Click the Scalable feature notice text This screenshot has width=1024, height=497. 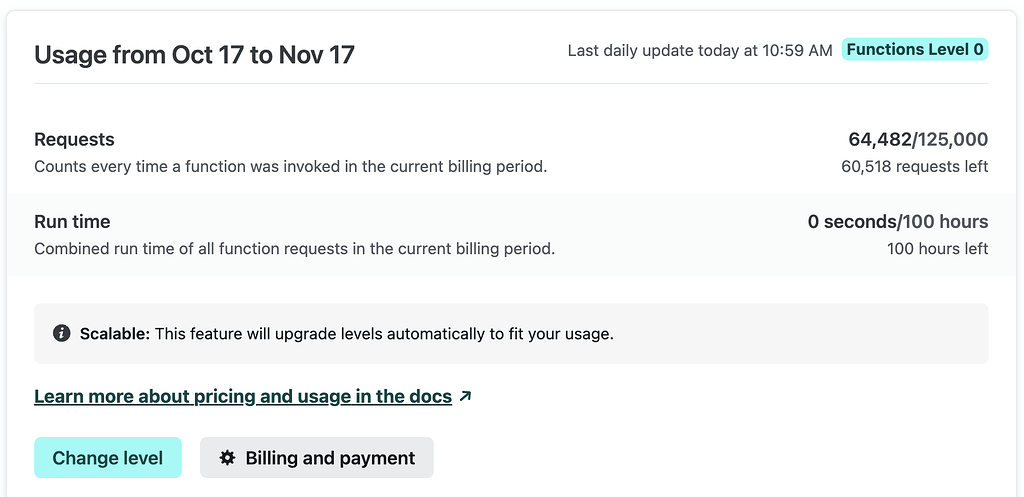coord(383,333)
